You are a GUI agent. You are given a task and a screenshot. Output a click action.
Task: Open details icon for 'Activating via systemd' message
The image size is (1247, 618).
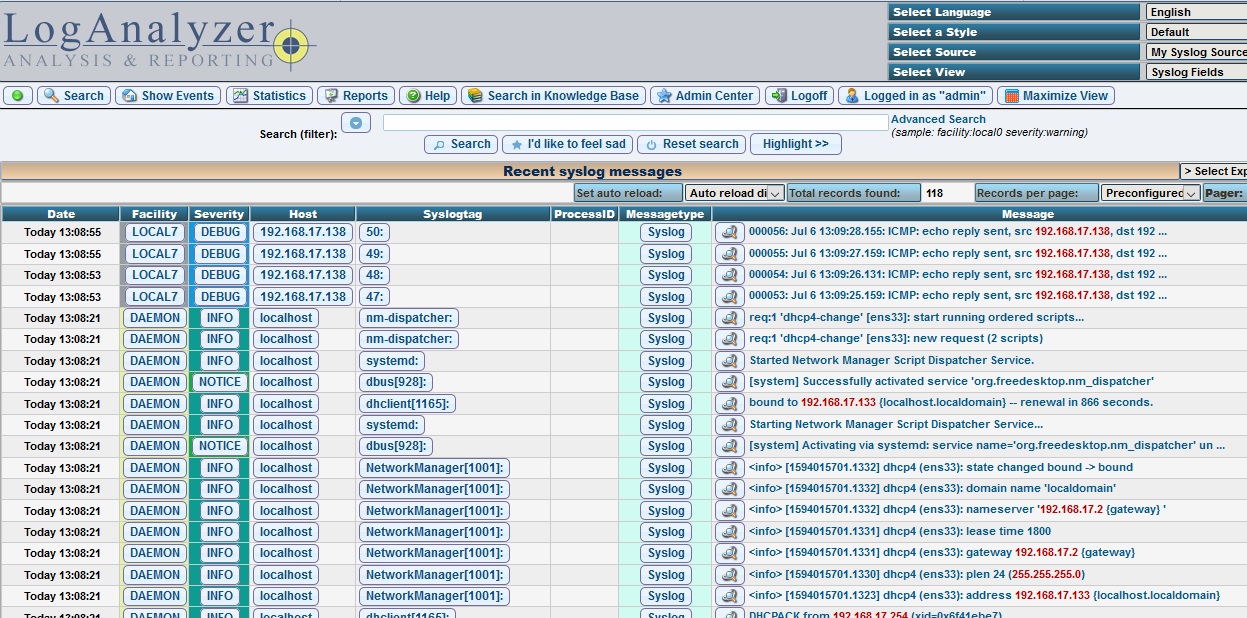pyautogui.click(x=730, y=446)
